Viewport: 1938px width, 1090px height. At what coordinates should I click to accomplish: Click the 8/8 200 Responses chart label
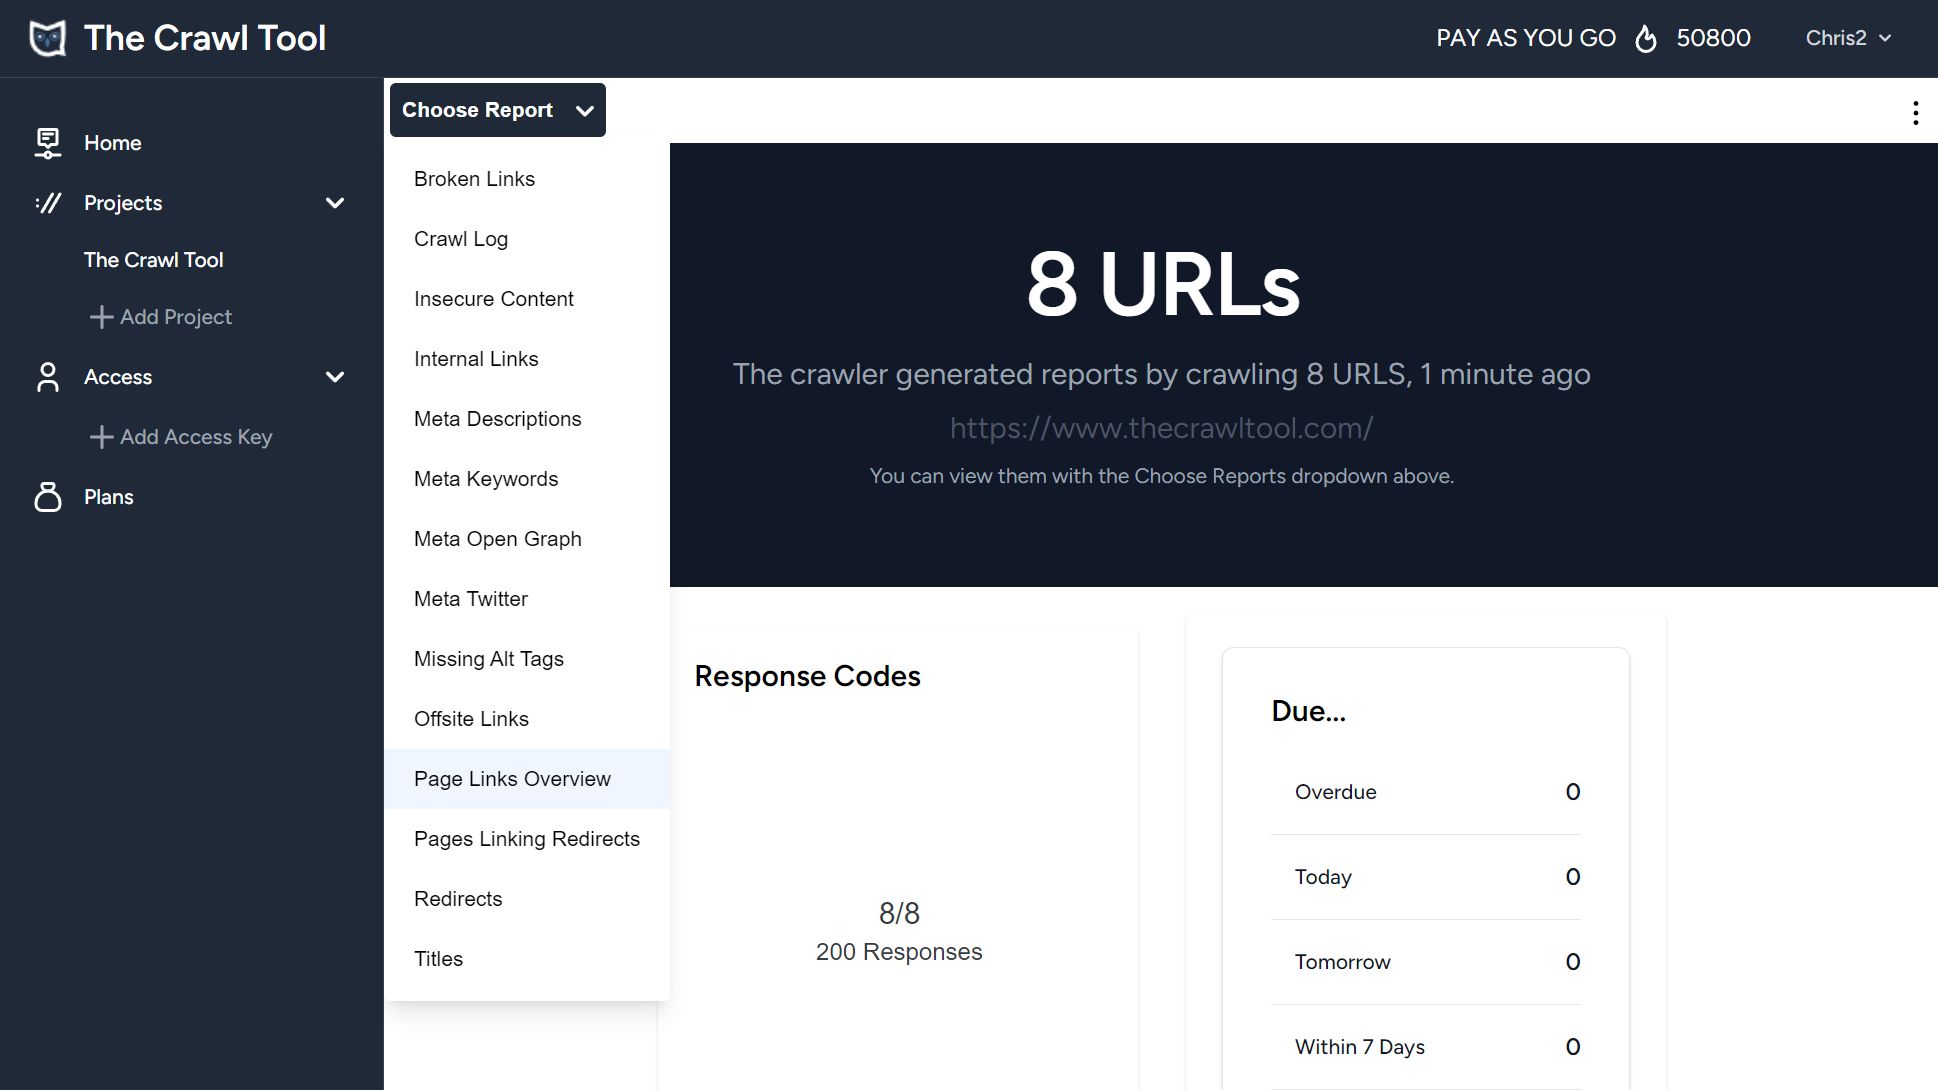coord(899,932)
